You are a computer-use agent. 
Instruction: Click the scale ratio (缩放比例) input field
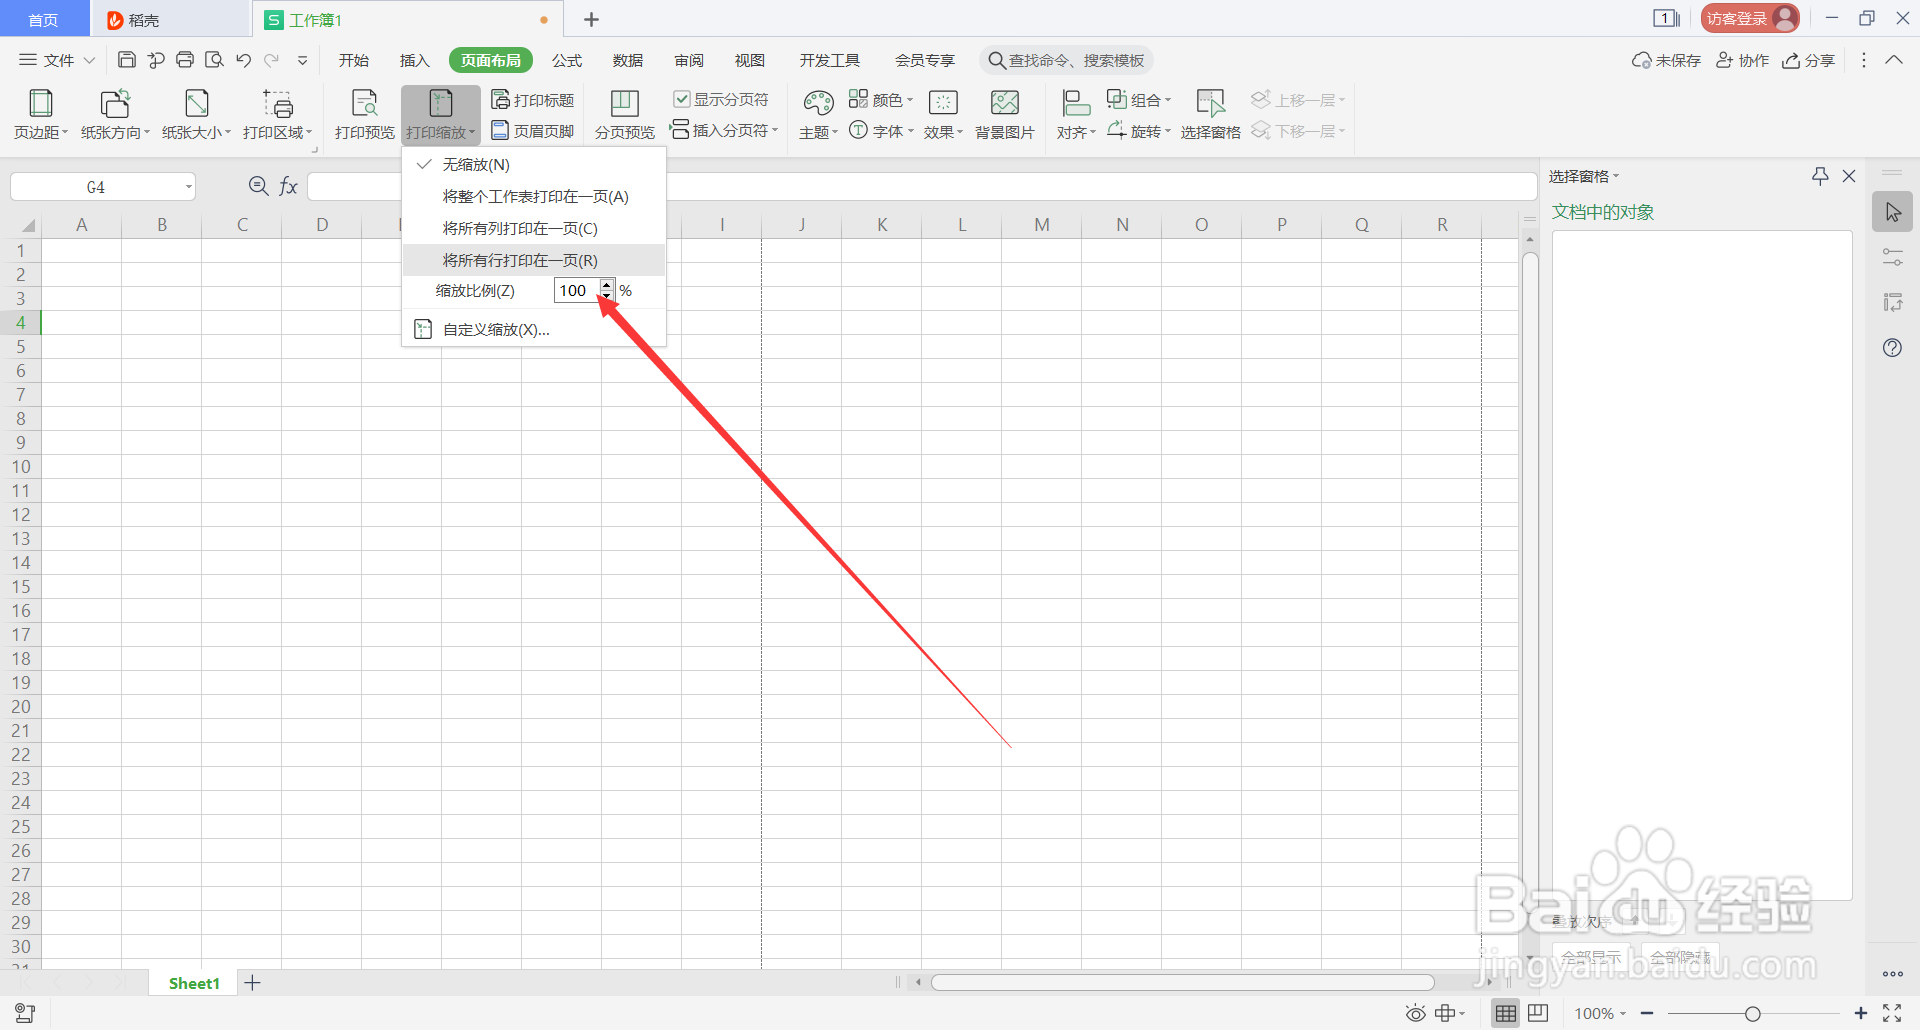click(x=576, y=290)
